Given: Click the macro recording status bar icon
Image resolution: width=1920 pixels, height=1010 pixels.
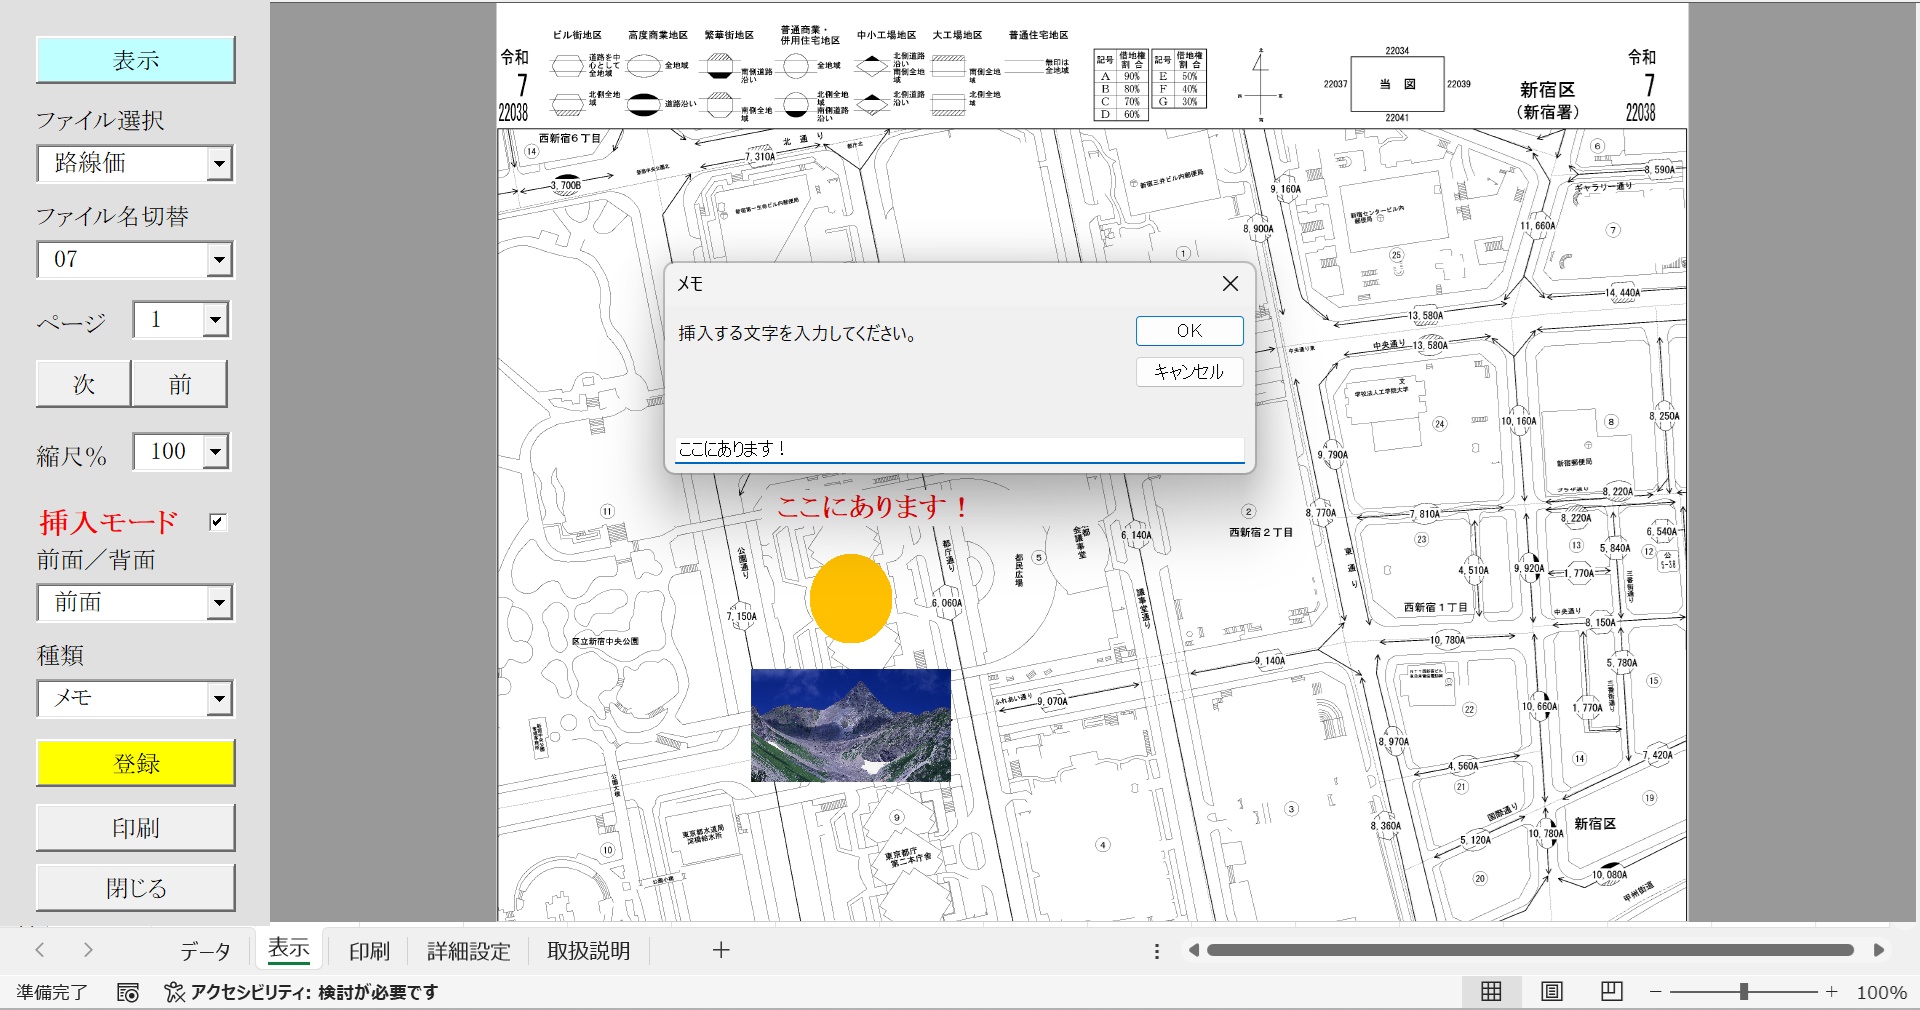Looking at the screenshot, I should (128, 992).
